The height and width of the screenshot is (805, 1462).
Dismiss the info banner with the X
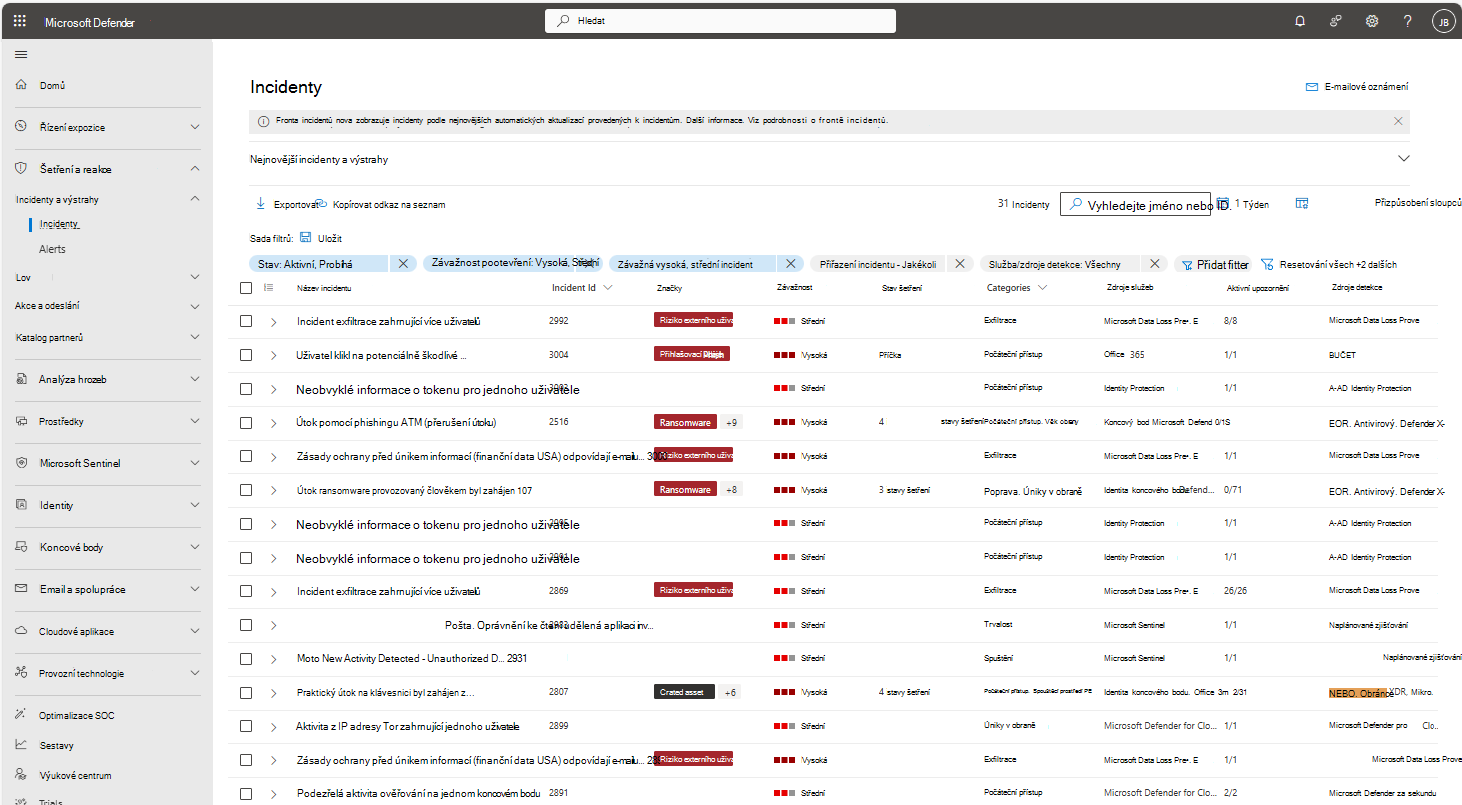point(1398,121)
